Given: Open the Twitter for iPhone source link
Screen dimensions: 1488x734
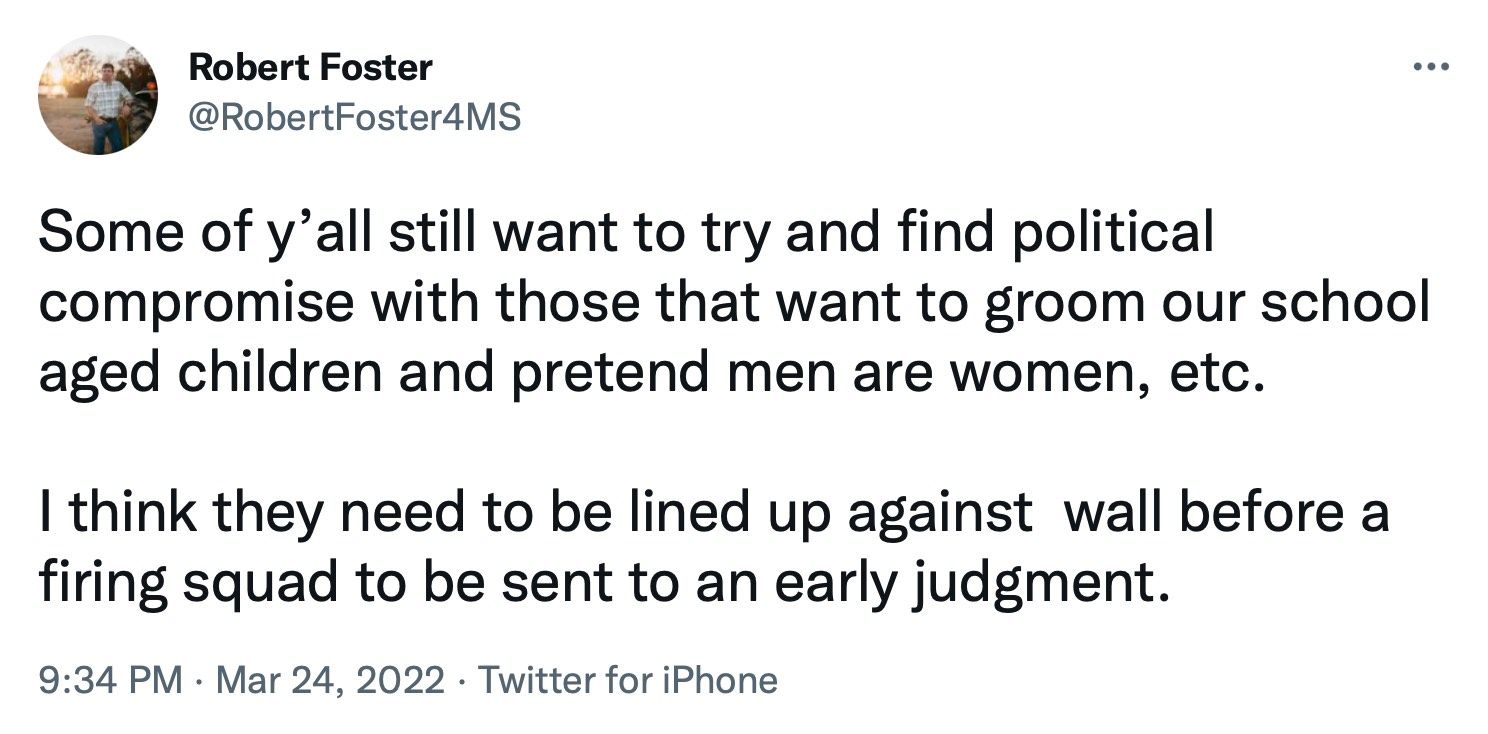Looking at the screenshot, I should pyautogui.click(x=627, y=681).
